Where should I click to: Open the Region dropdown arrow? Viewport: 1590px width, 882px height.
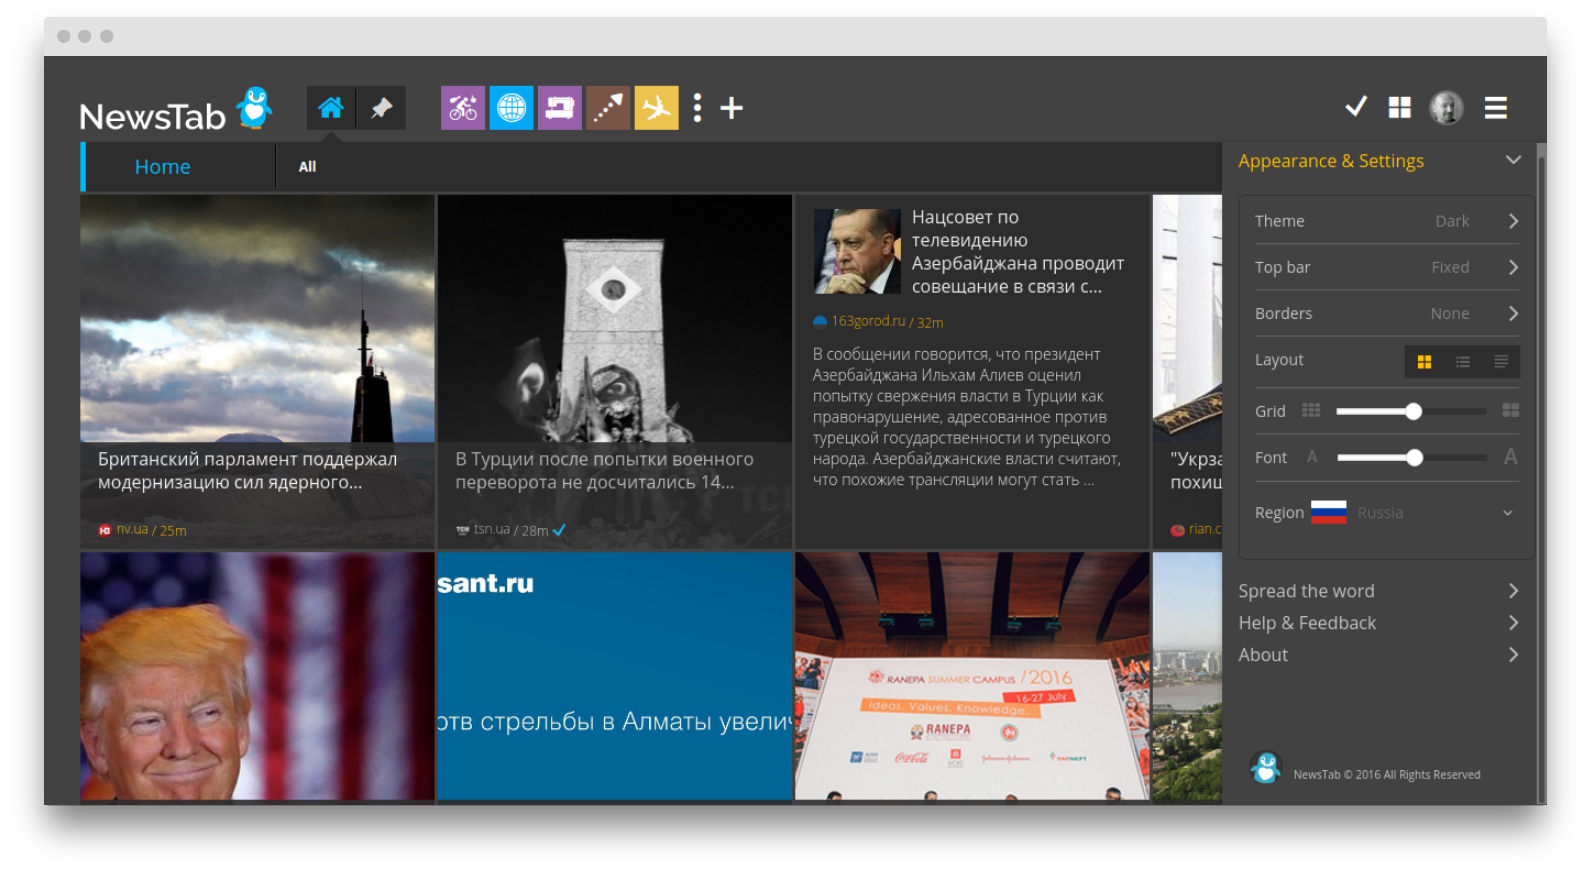pyautogui.click(x=1507, y=513)
